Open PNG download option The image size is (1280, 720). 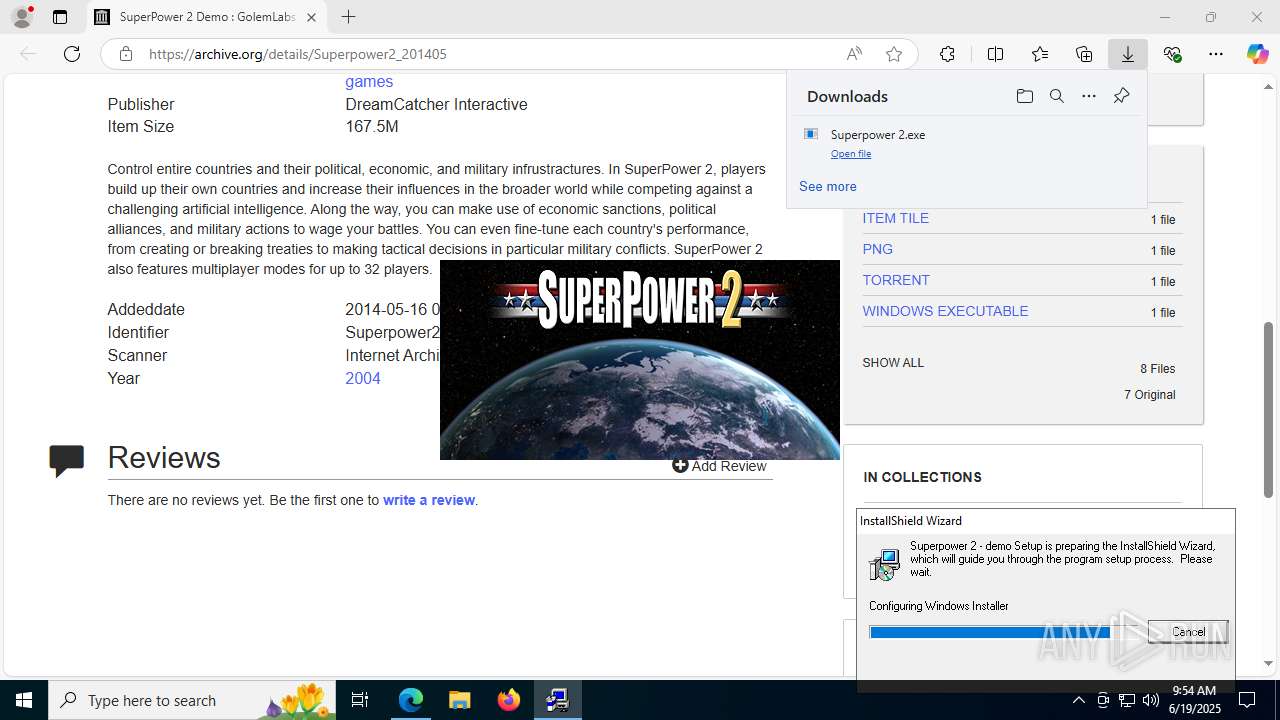click(878, 249)
